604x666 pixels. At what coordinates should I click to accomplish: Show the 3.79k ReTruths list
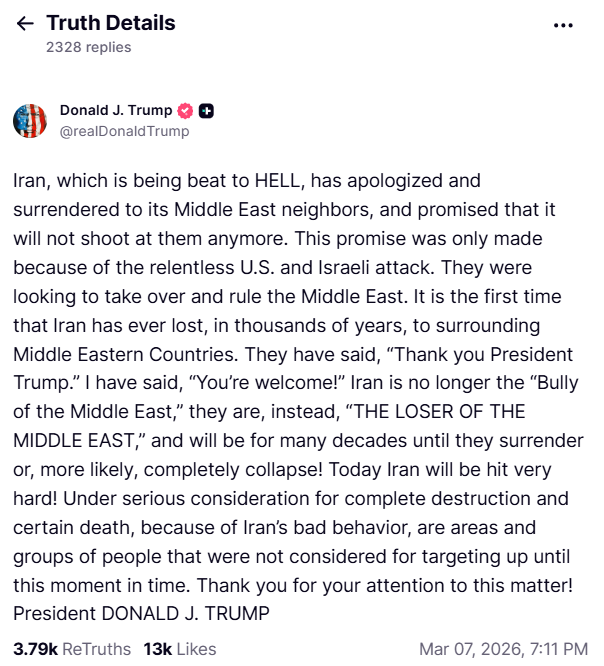point(72,648)
